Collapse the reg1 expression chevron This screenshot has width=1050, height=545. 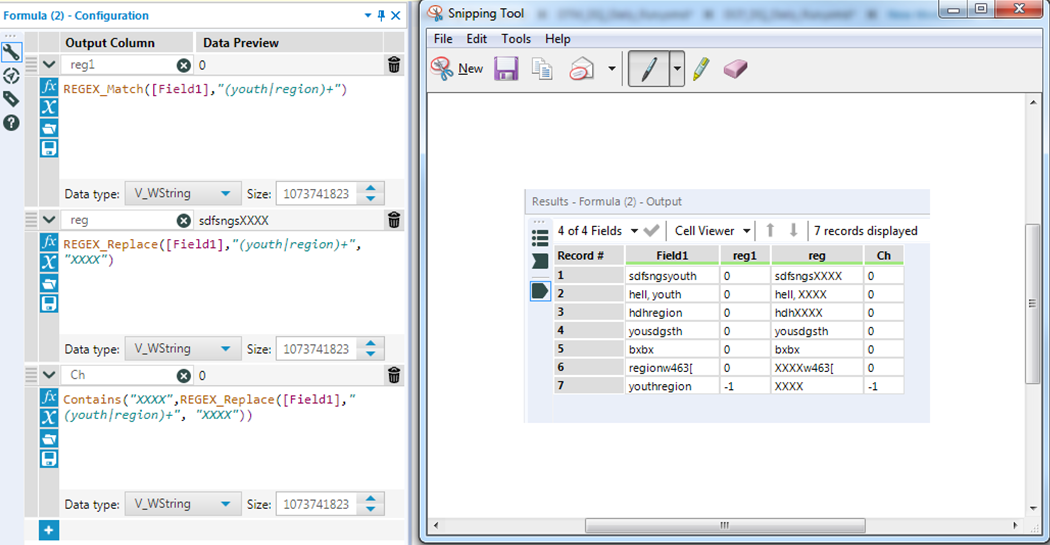tap(49, 65)
